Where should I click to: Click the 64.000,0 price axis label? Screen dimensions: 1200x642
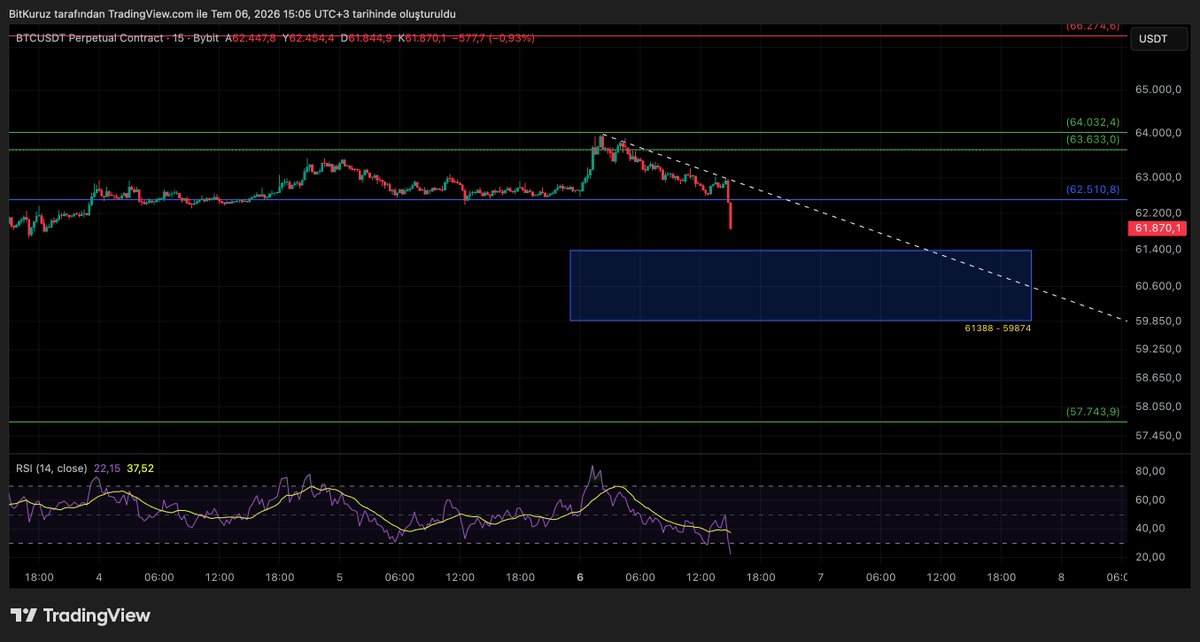click(1158, 134)
